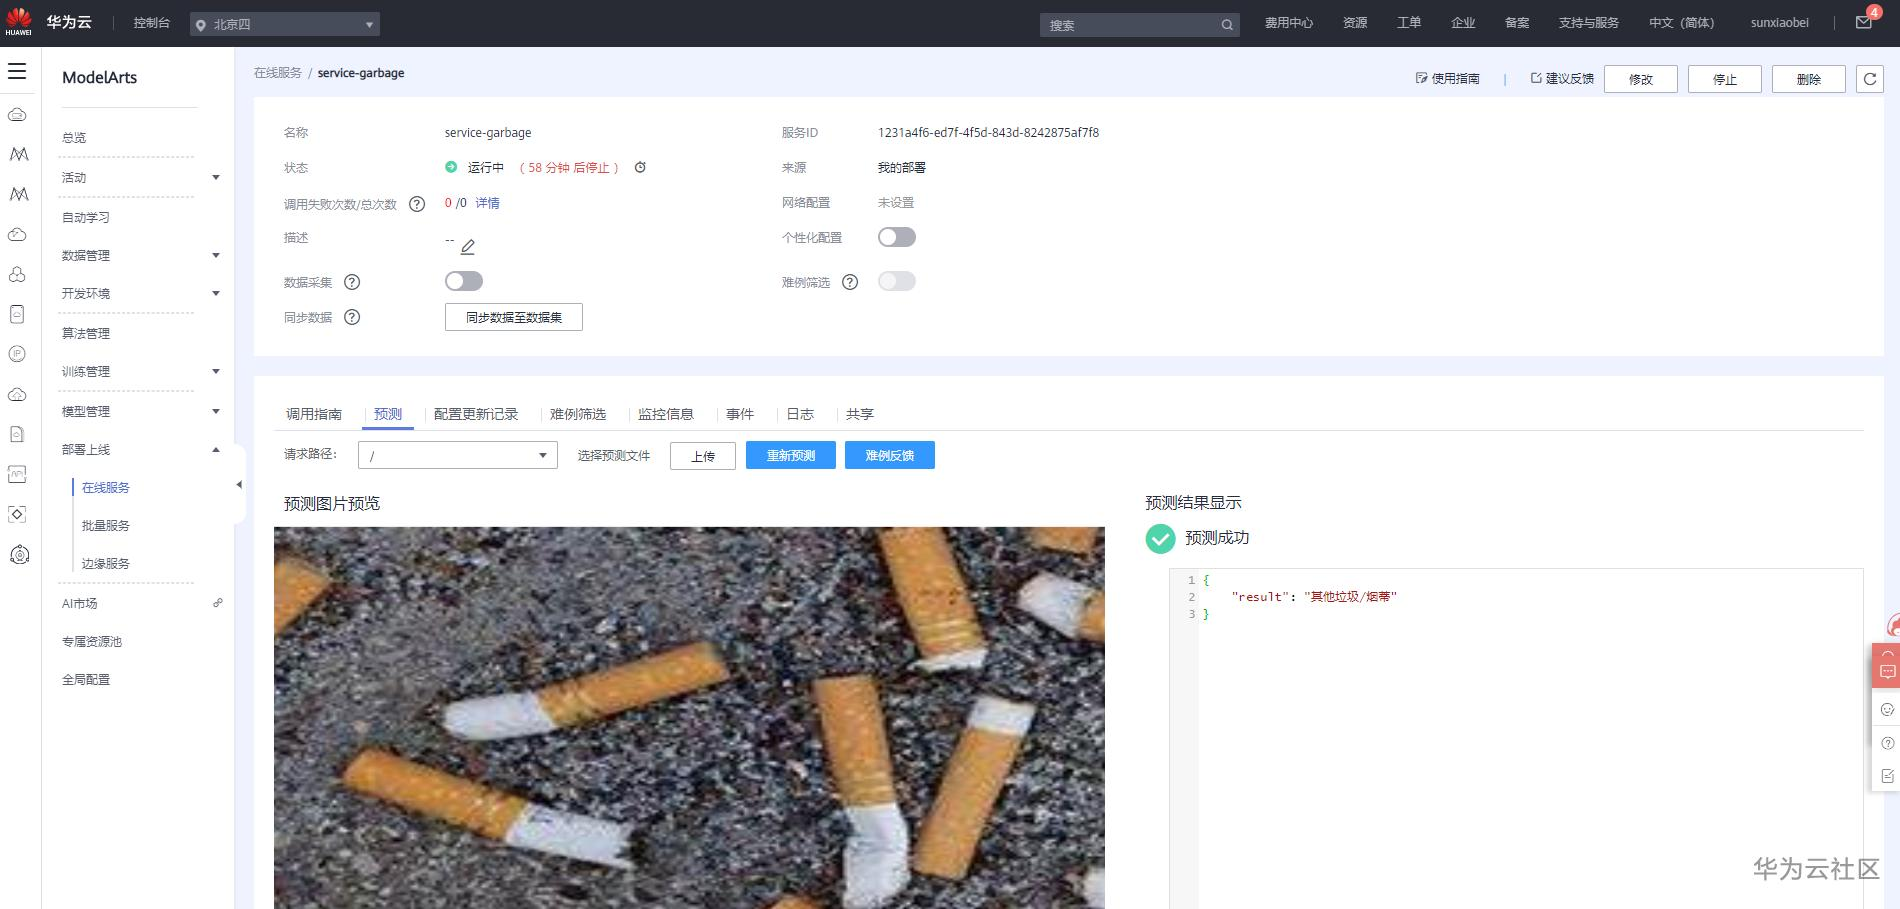The height and width of the screenshot is (909, 1900).
Task: Click the search magnifier icon
Action: click(x=1227, y=25)
